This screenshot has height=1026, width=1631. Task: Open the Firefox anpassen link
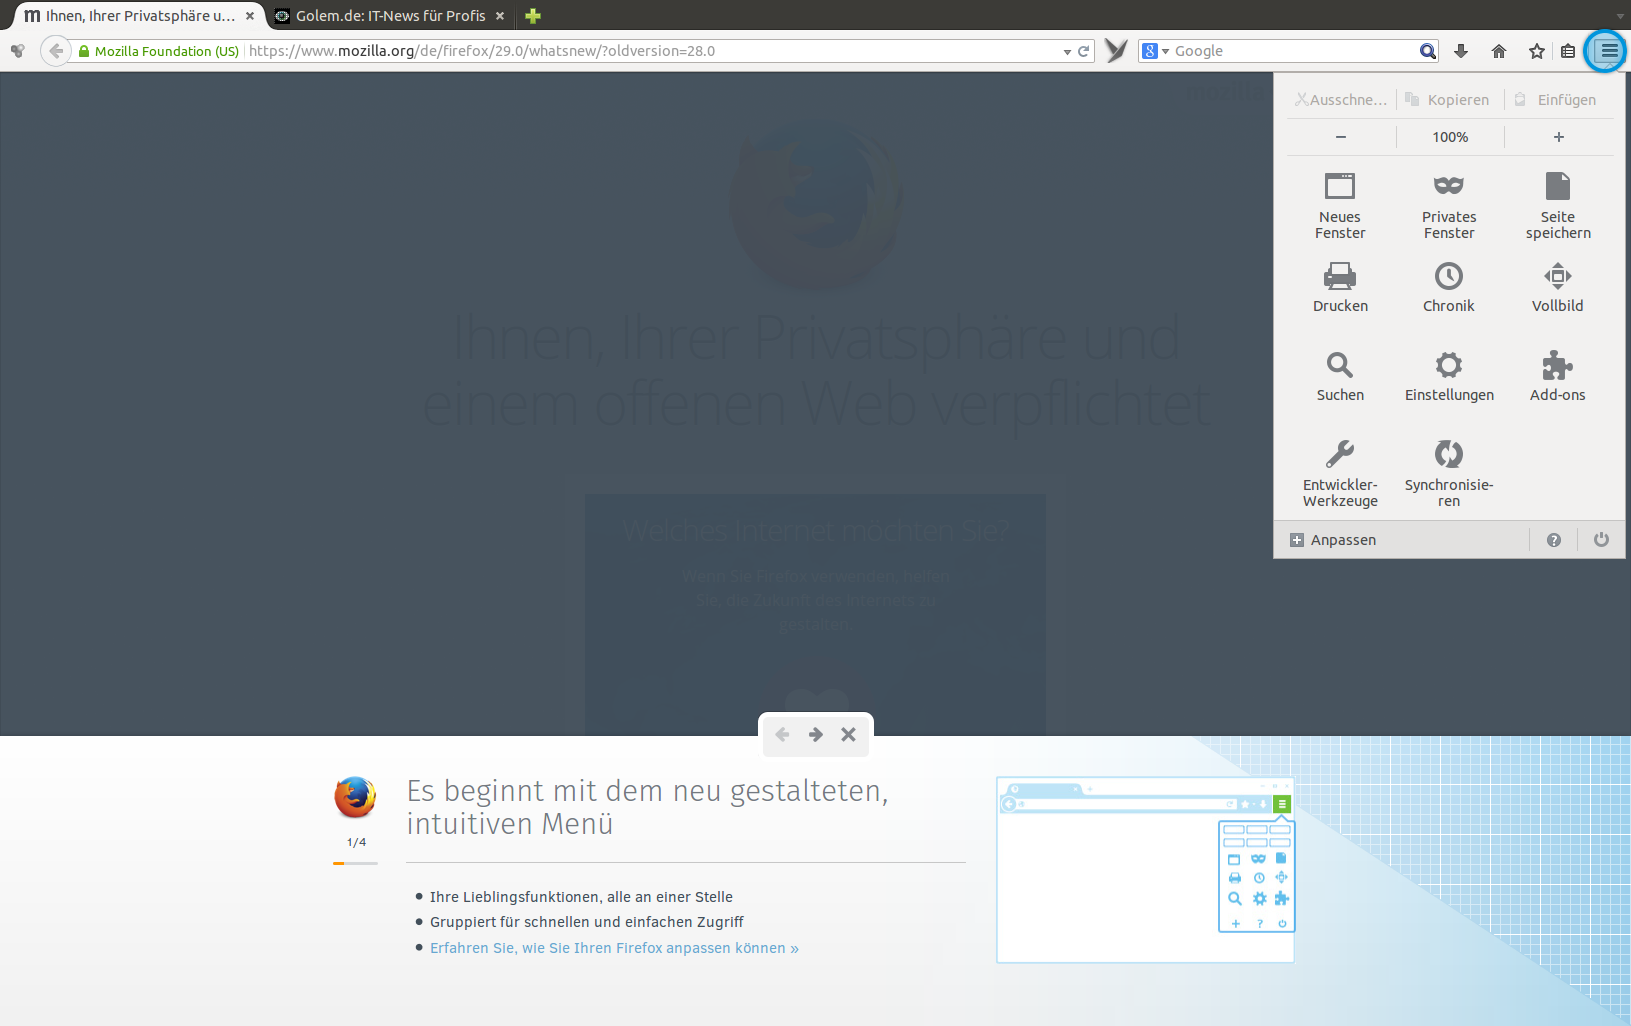[x=614, y=948]
